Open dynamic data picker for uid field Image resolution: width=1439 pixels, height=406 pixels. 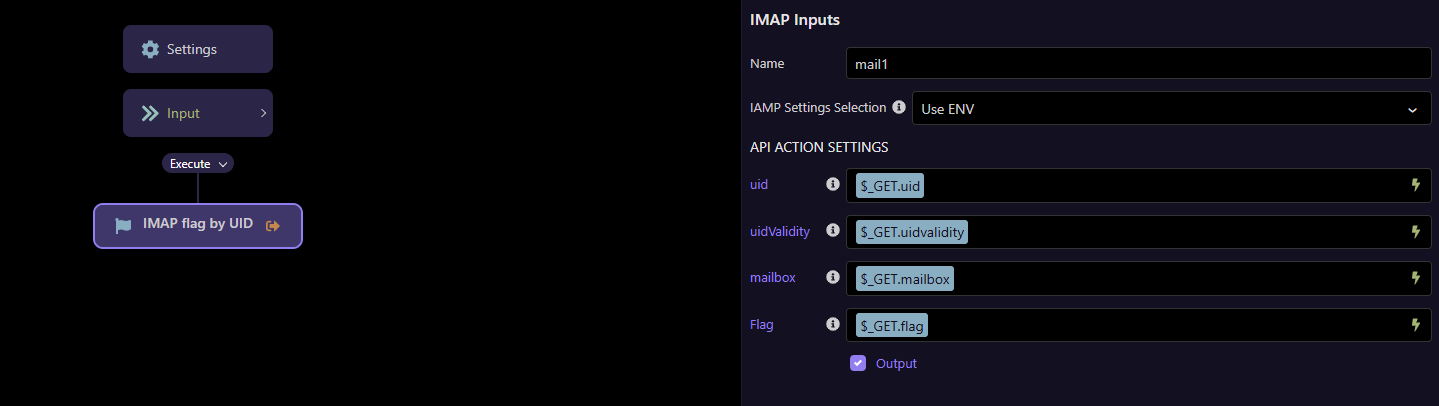click(1415, 185)
